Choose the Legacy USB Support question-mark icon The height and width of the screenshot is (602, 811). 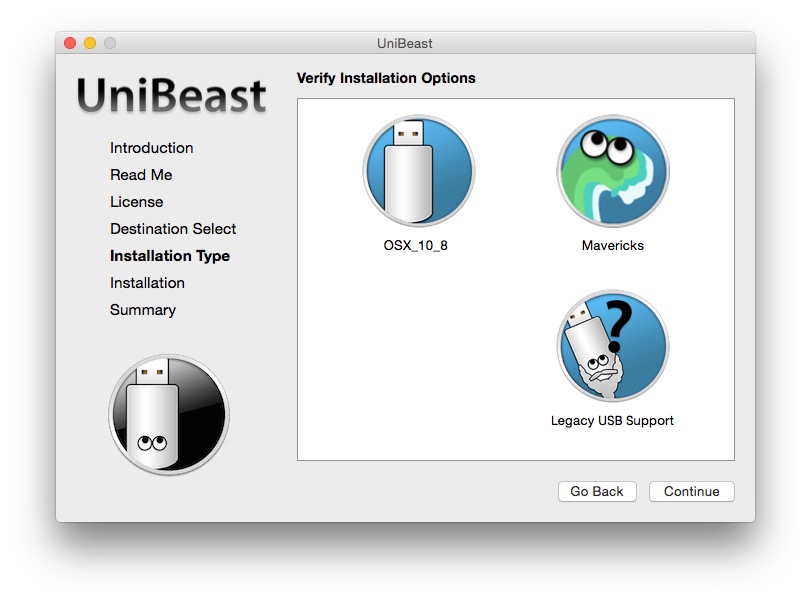click(x=612, y=346)
